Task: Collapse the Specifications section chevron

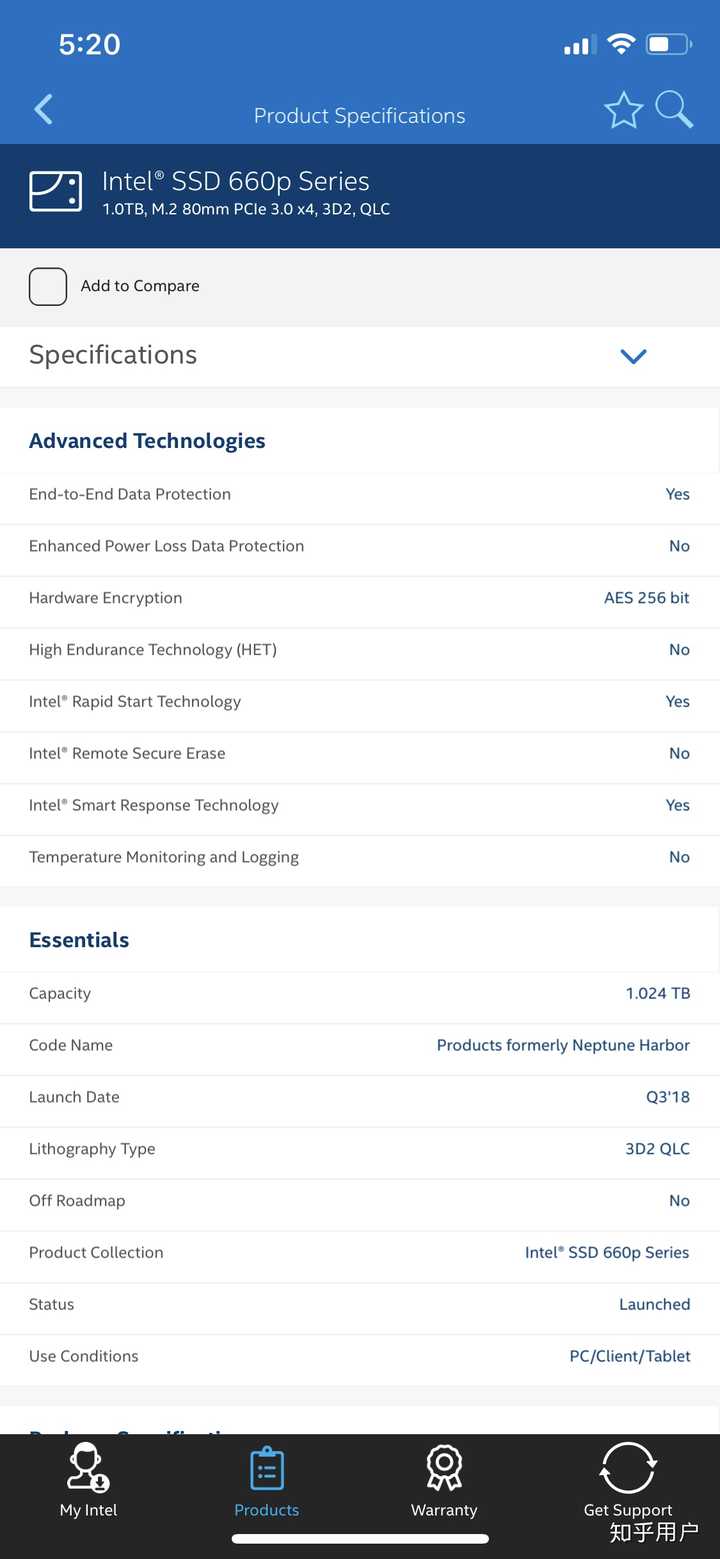Action: point(633,356)
